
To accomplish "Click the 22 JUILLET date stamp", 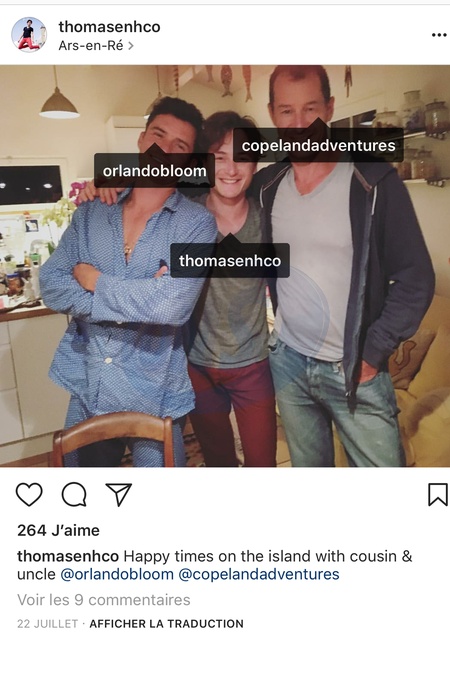I will 47,624.
